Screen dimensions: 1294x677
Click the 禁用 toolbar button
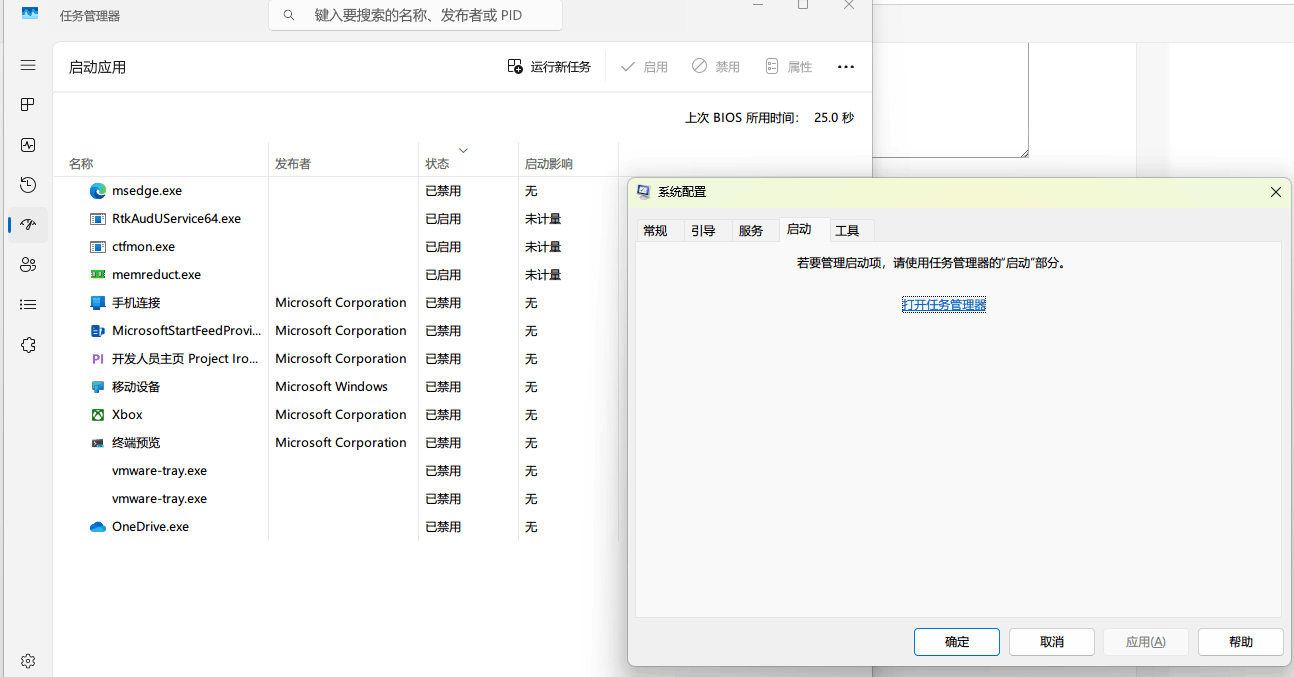[x=716, y=67]
